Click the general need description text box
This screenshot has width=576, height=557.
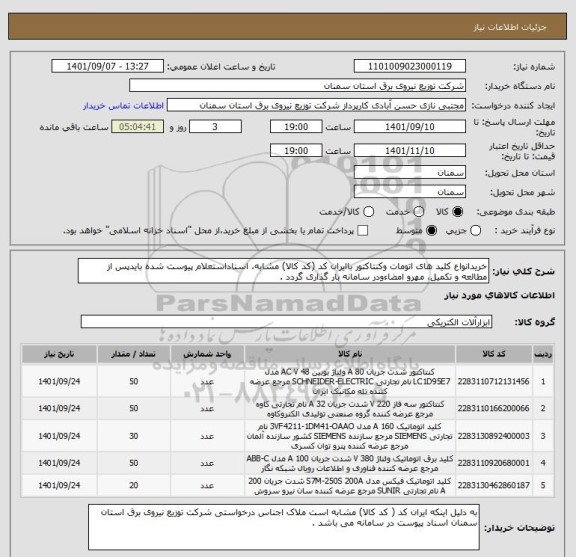pos(283,271)
